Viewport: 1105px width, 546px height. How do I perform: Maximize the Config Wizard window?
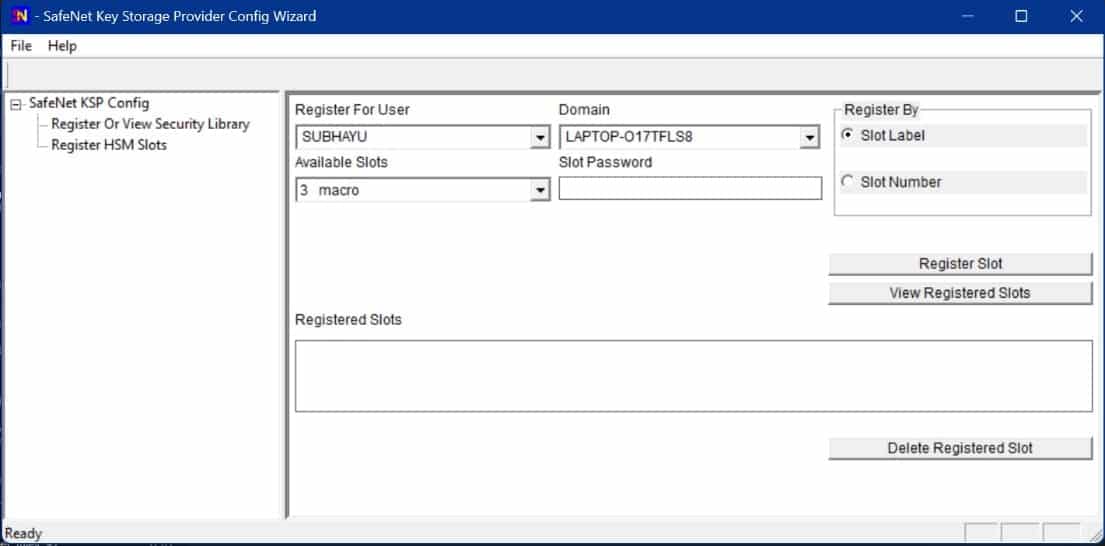[x=1021, y=16]
